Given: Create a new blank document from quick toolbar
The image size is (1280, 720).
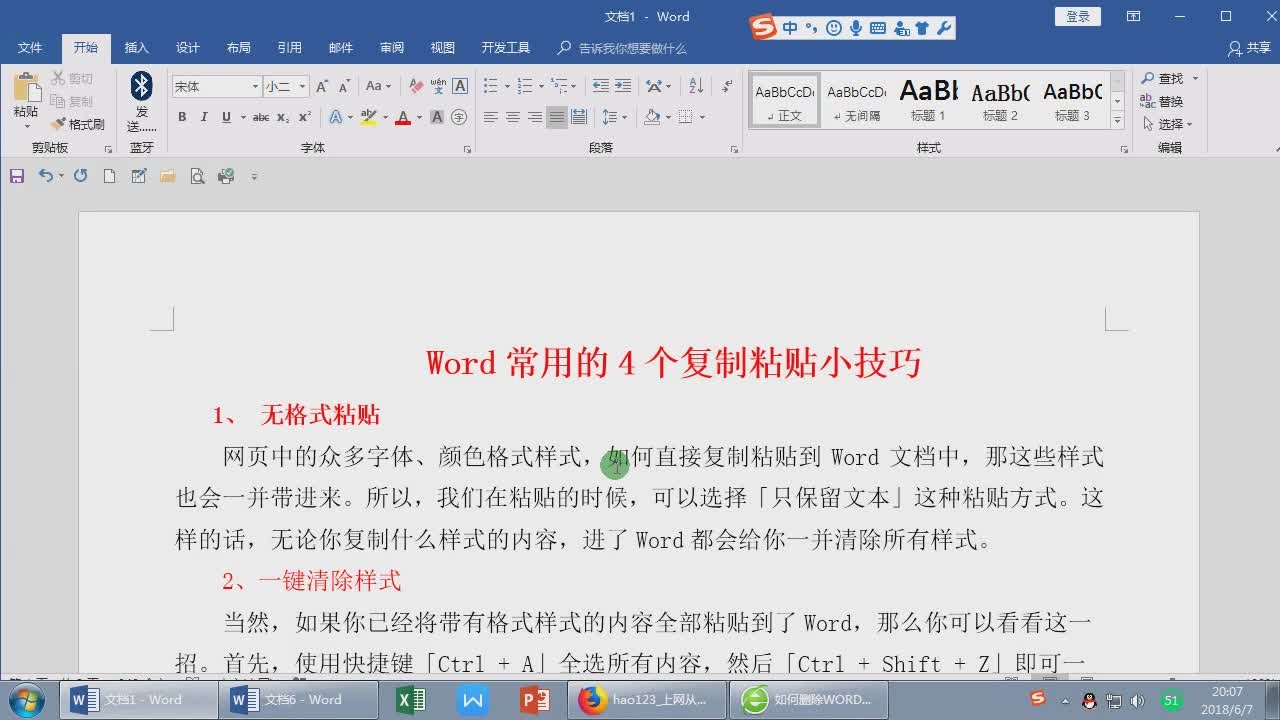Looking at the screenshot, I should click(x=110, y=176).
